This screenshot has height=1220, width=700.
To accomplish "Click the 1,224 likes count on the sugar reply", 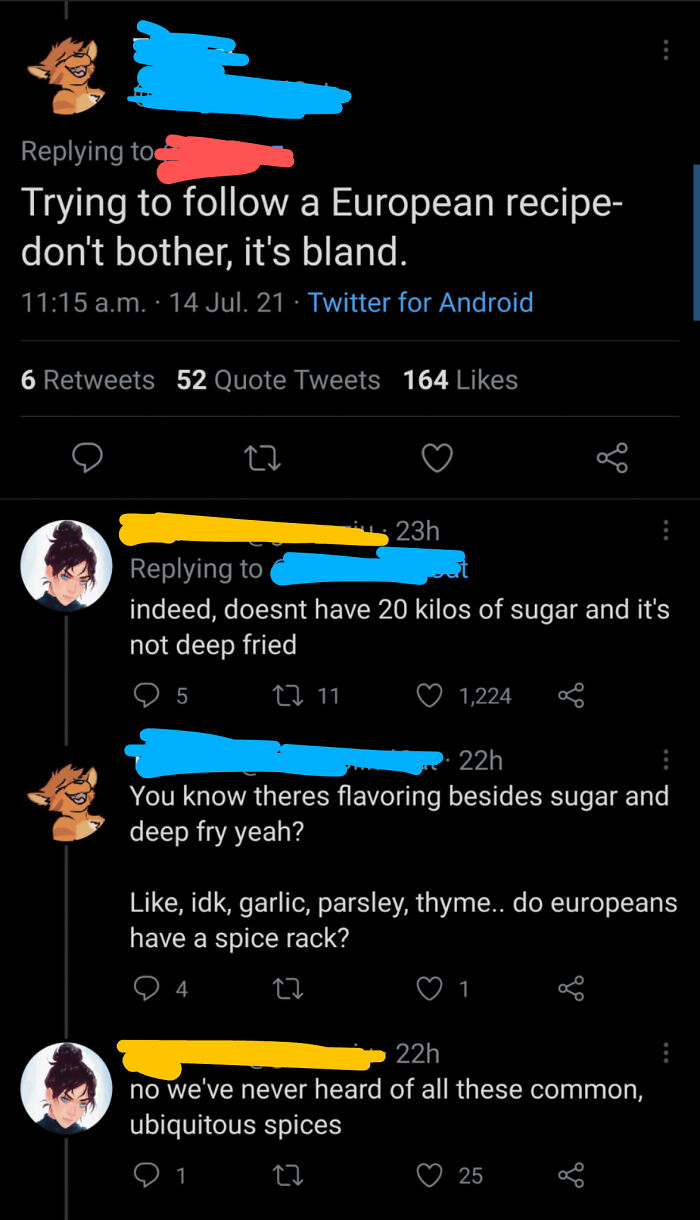I will (486, 695).
